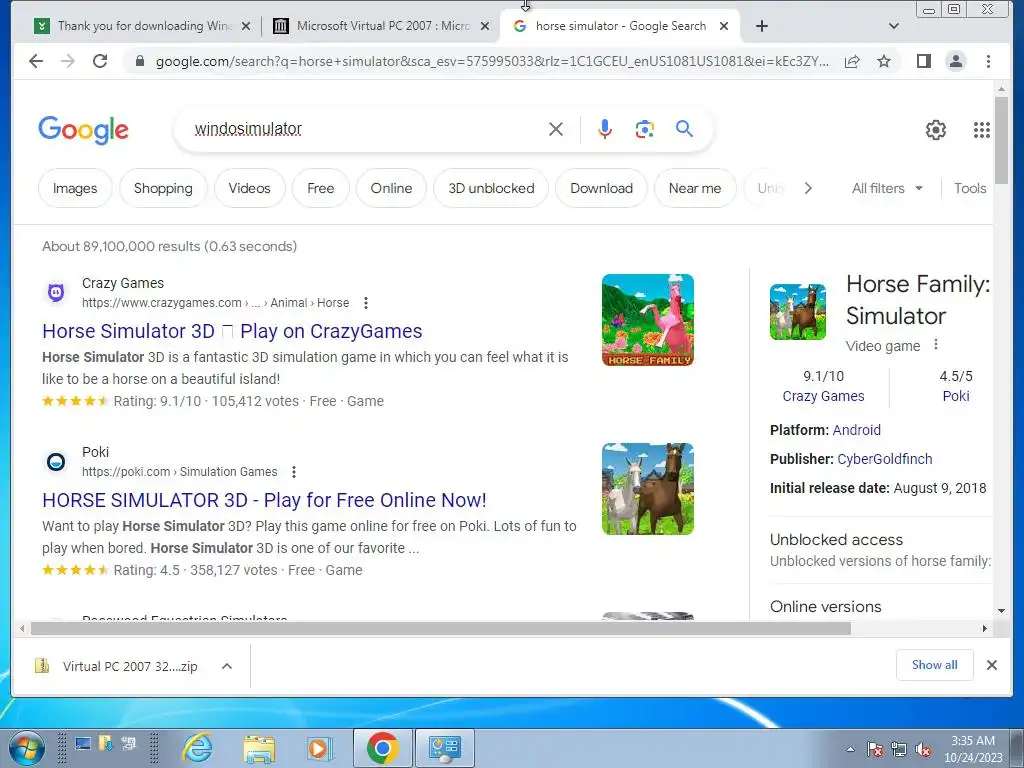Open Chrome three-dot menu

pyautogui.click(x=989, y=61)
